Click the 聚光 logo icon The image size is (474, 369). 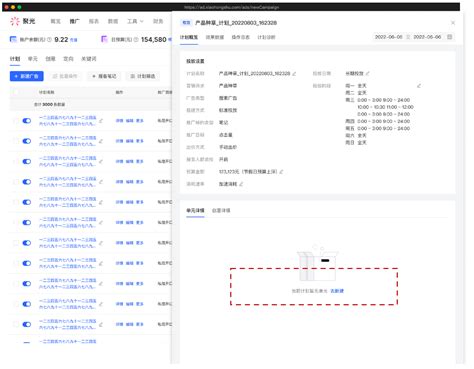pos(15,21)
